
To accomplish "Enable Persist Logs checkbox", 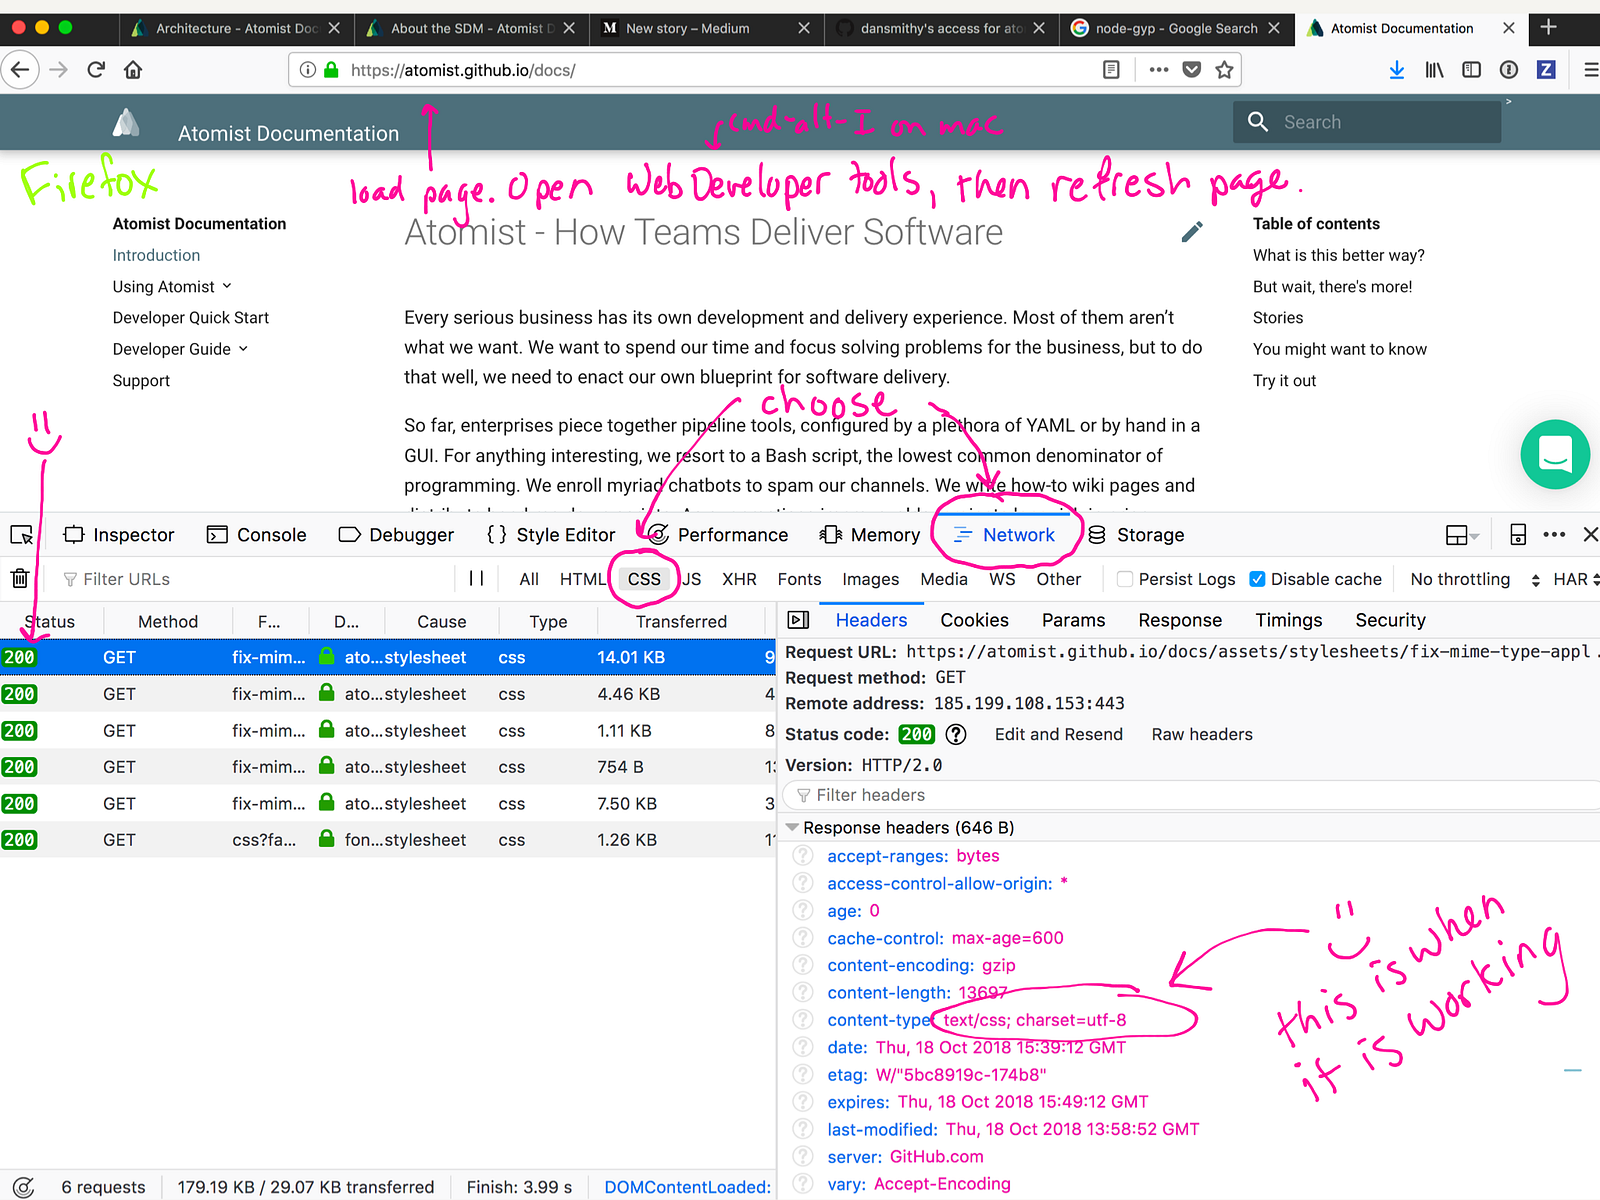I will [x=1125, y=579].
